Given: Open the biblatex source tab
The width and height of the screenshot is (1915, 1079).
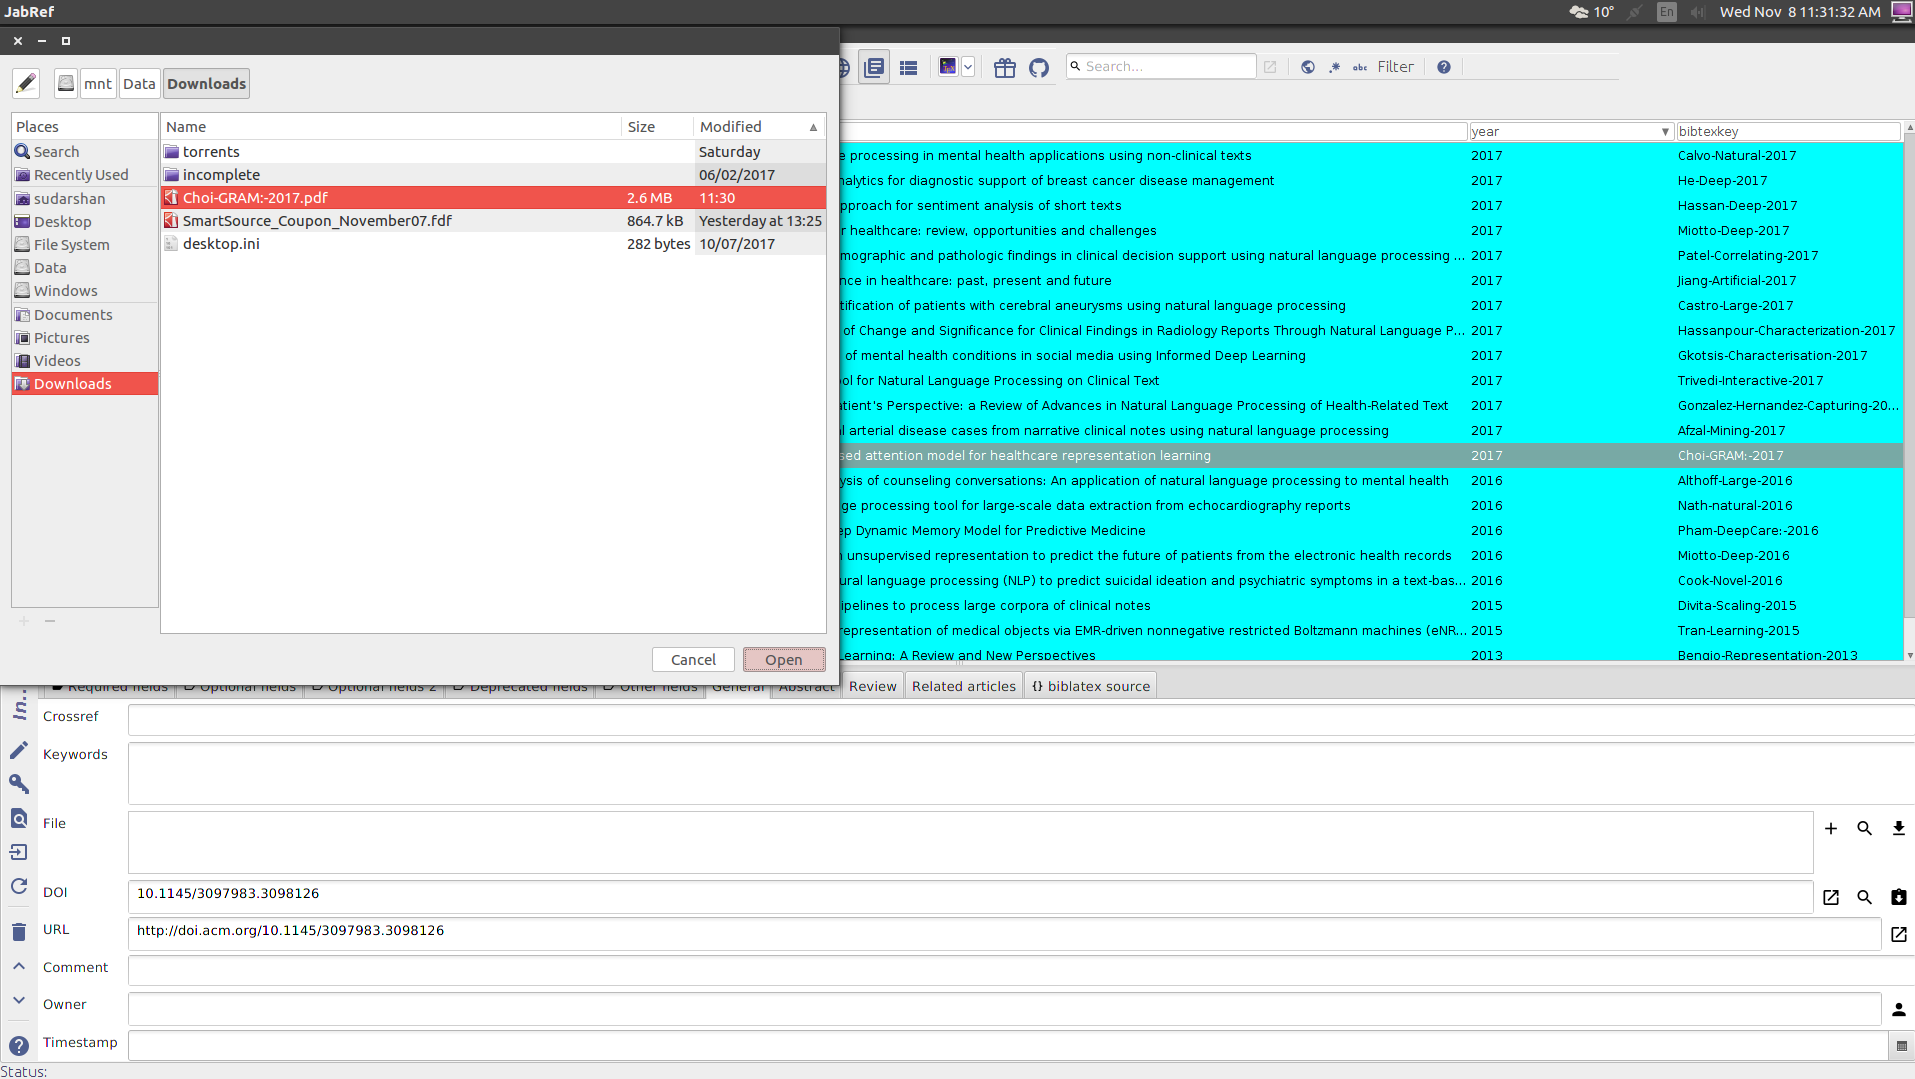Looking at the screenshot, I should (x=1090, y=686).
